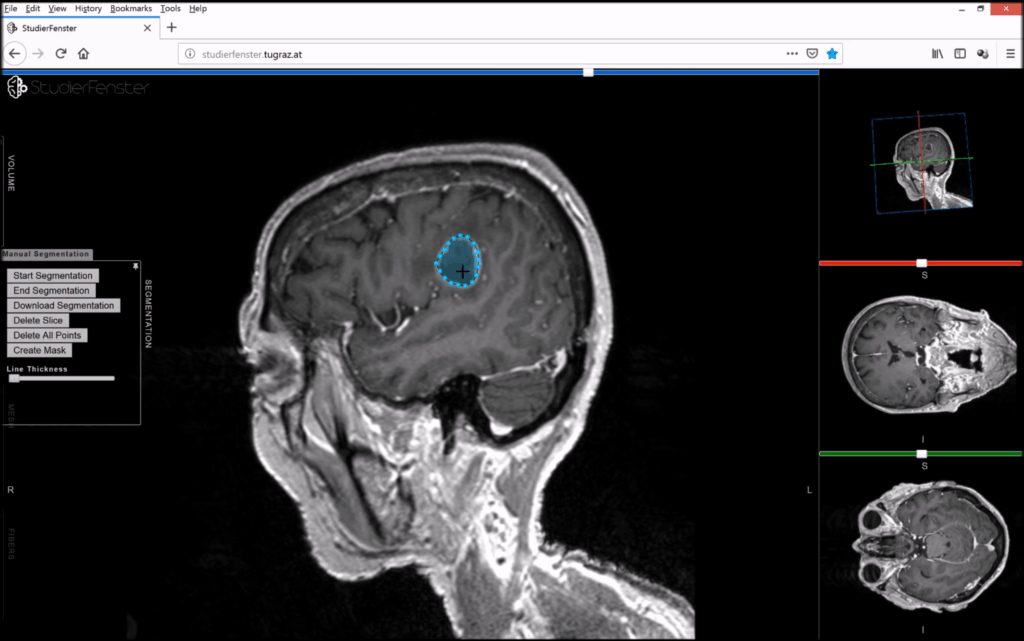This screenshot has width=1024, height=641.
Task: Expand the VOLUME side panel tab
Action: (11, 174)
